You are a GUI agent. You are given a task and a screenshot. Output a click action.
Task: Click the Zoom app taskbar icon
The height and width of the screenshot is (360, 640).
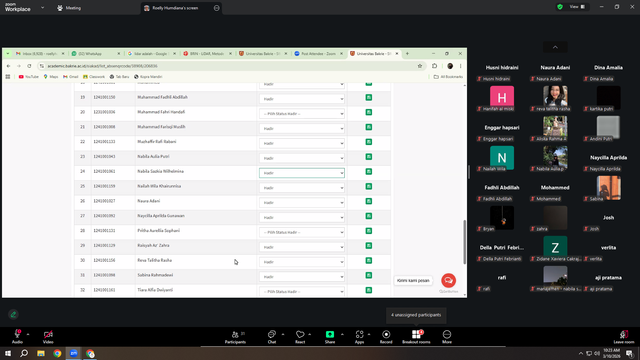[73, 353]
